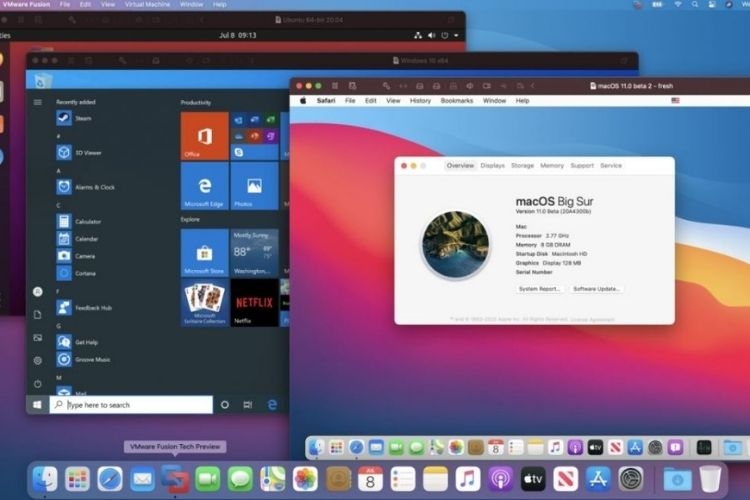
Task: Open Settings gear in Start menu rail
Action: 38,361
